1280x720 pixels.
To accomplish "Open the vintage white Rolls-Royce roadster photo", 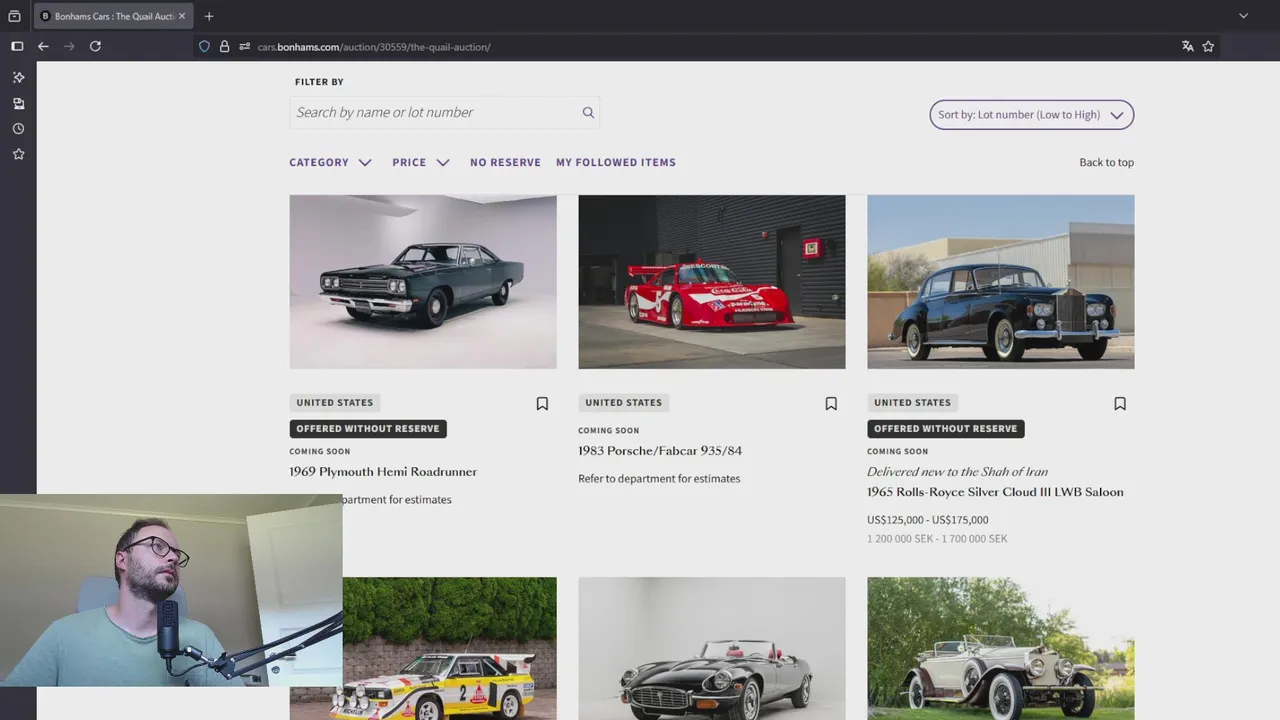I will (x=1000, y=648).
